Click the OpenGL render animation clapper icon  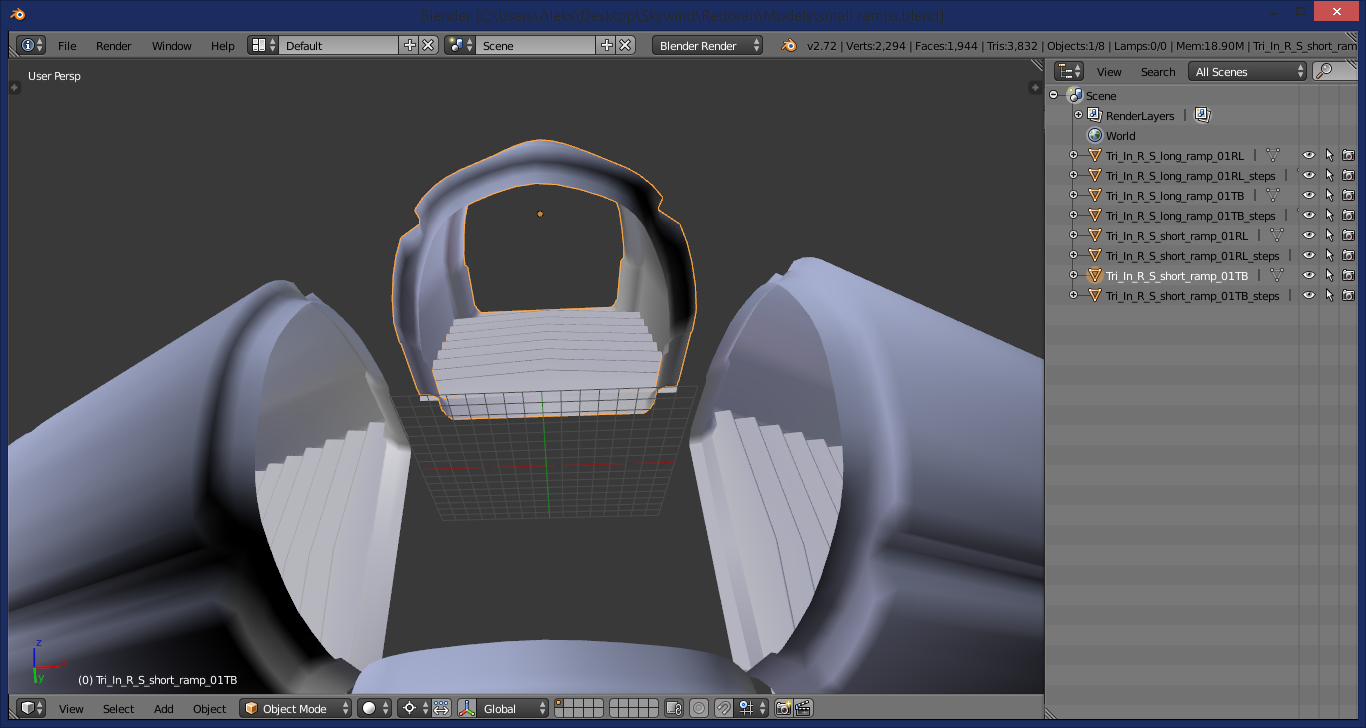pyautogui.click(x=802, y=708)
